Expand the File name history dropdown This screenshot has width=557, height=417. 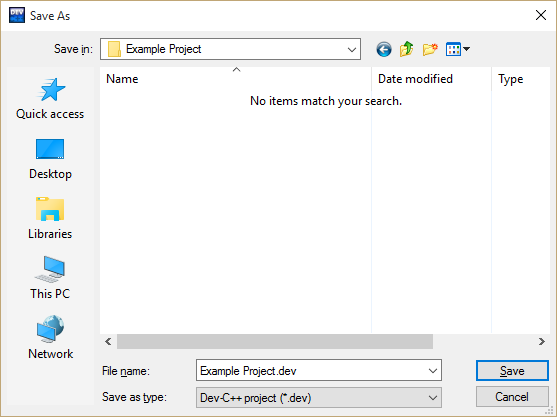(433, 371)
